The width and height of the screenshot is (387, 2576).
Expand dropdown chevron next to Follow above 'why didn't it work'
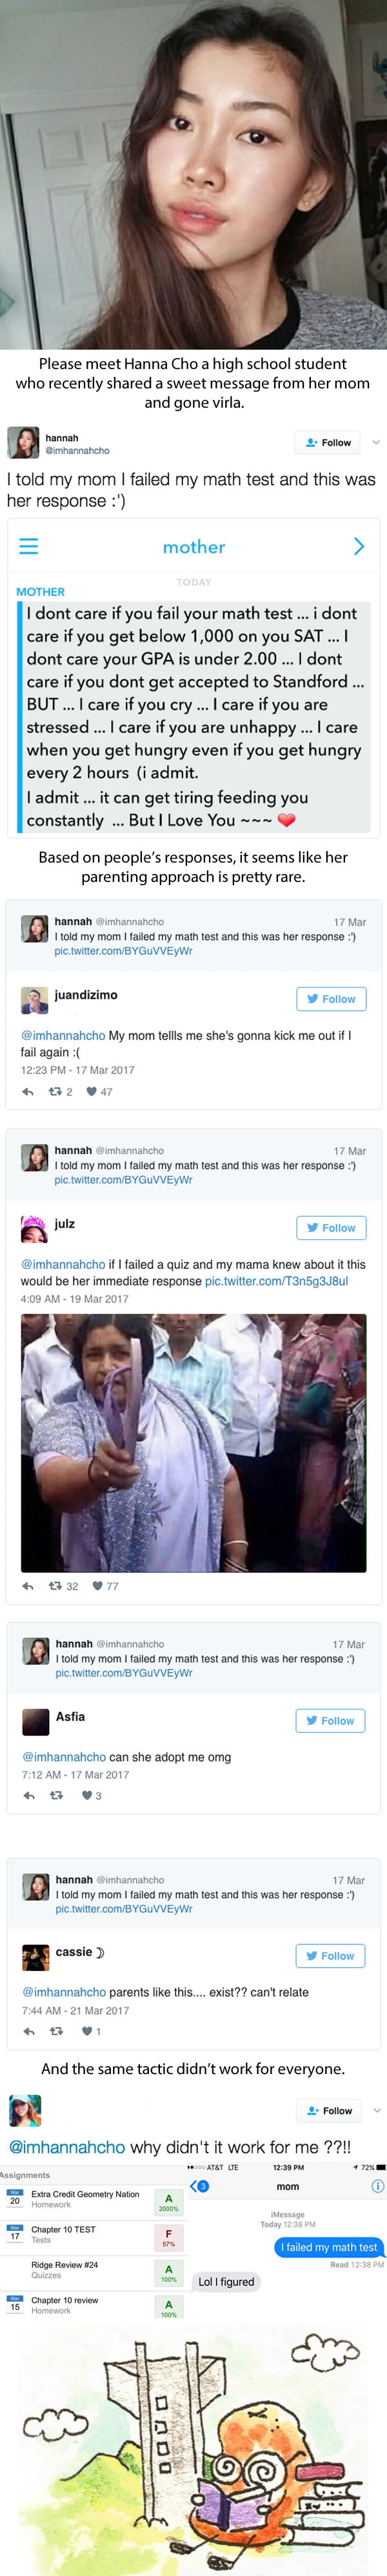pyautogui.click(x=376, y=2110)
